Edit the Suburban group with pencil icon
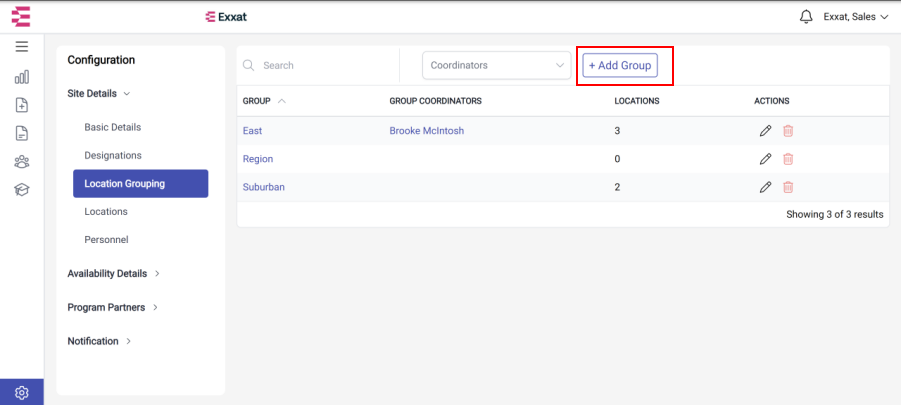The width and height of the screenshot is (902, 405). click(x=765, y=188)
